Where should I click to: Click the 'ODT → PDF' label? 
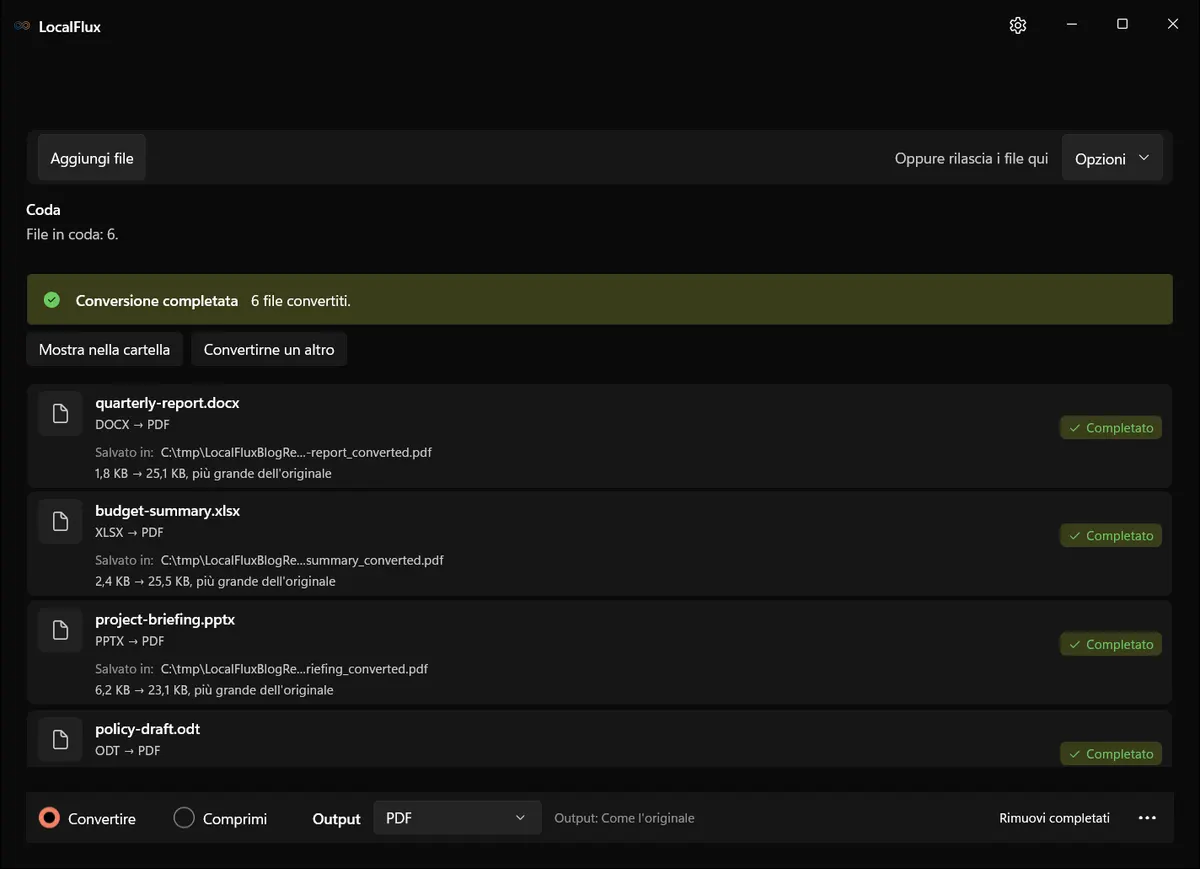(127, 751)
